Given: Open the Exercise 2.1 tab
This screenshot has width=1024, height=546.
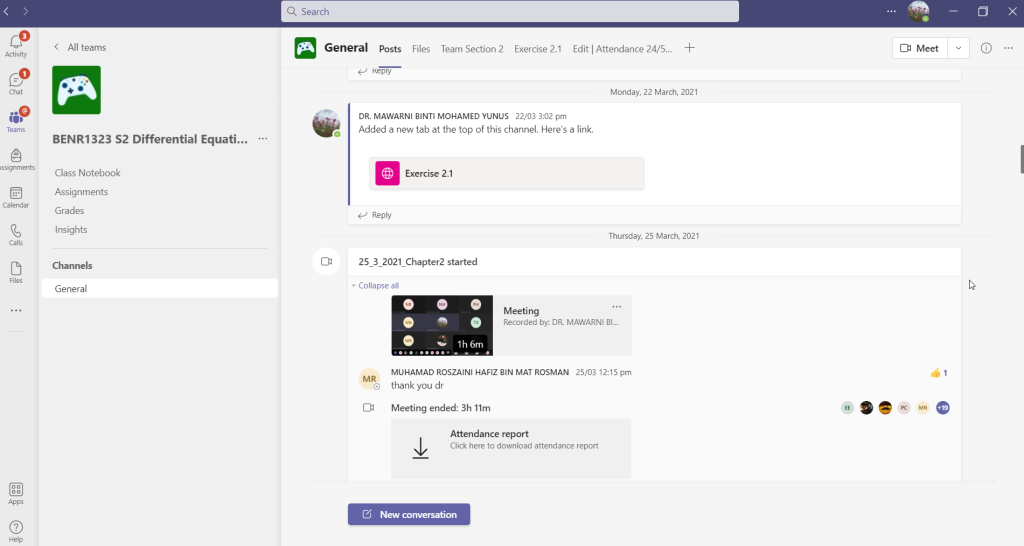Looking at the screenshot, I should pyautogui.click(x=538, y=49).
